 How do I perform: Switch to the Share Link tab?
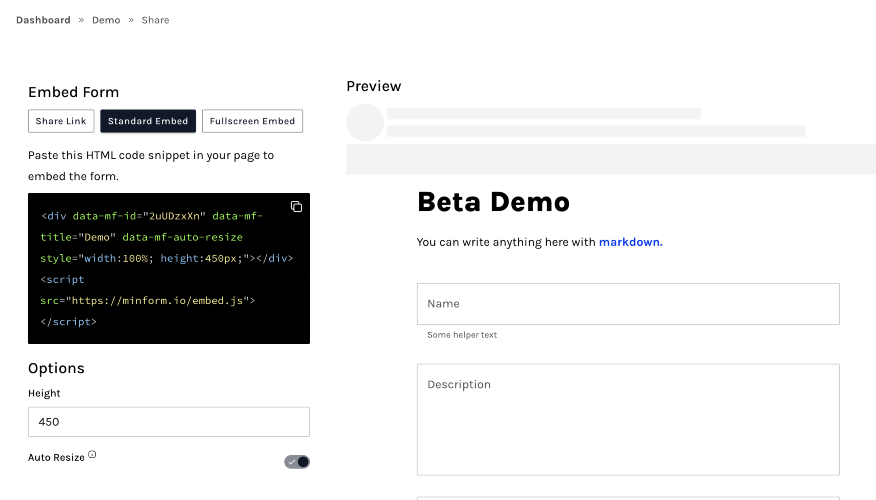61,121
